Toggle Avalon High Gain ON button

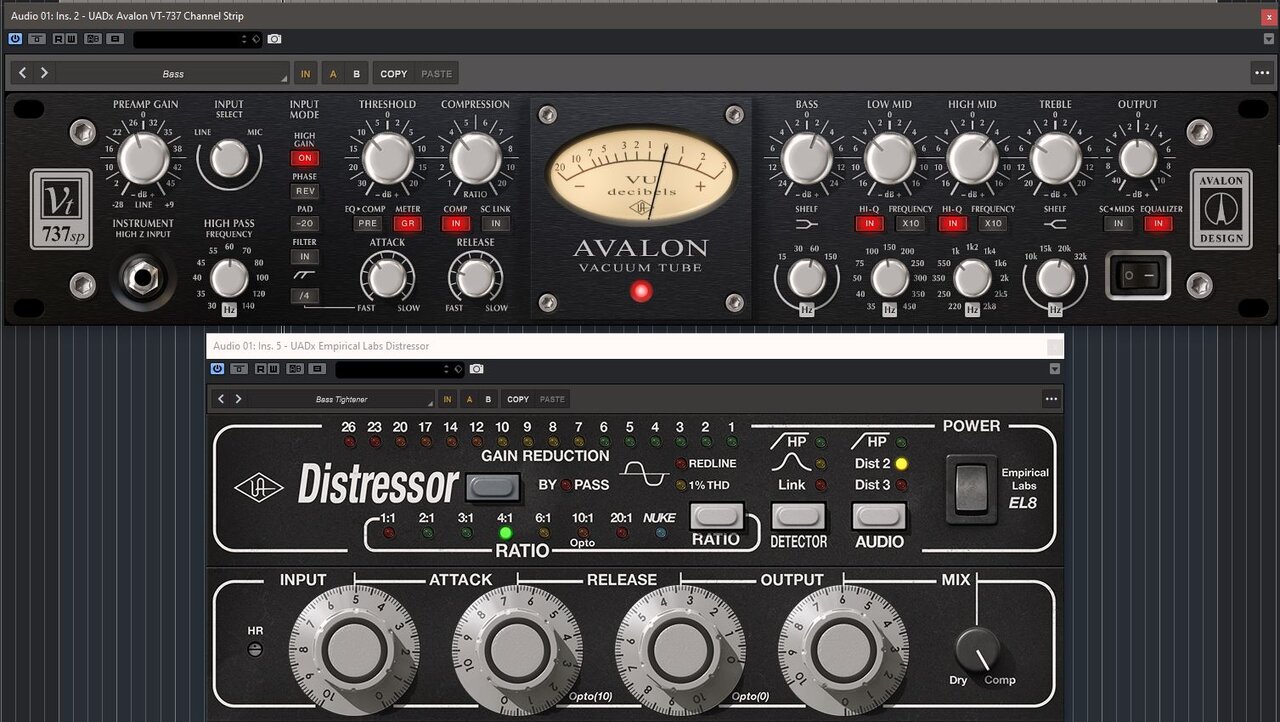pyautogui.click(x=305, y=158)
